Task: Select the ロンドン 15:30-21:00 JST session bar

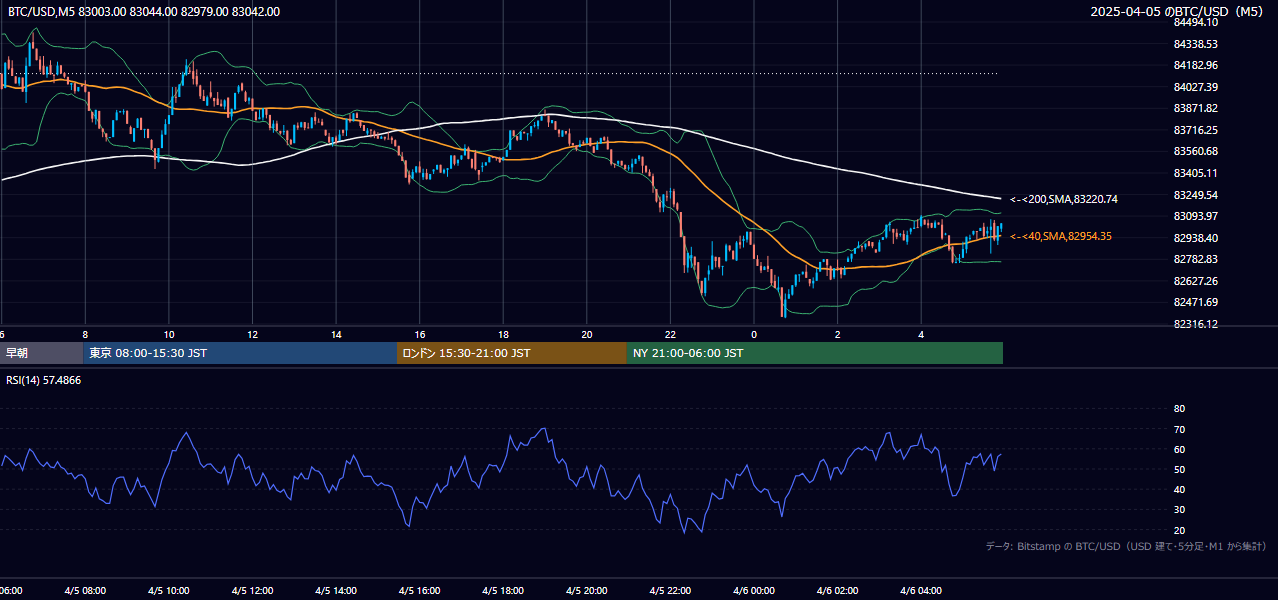Action: 512,353
